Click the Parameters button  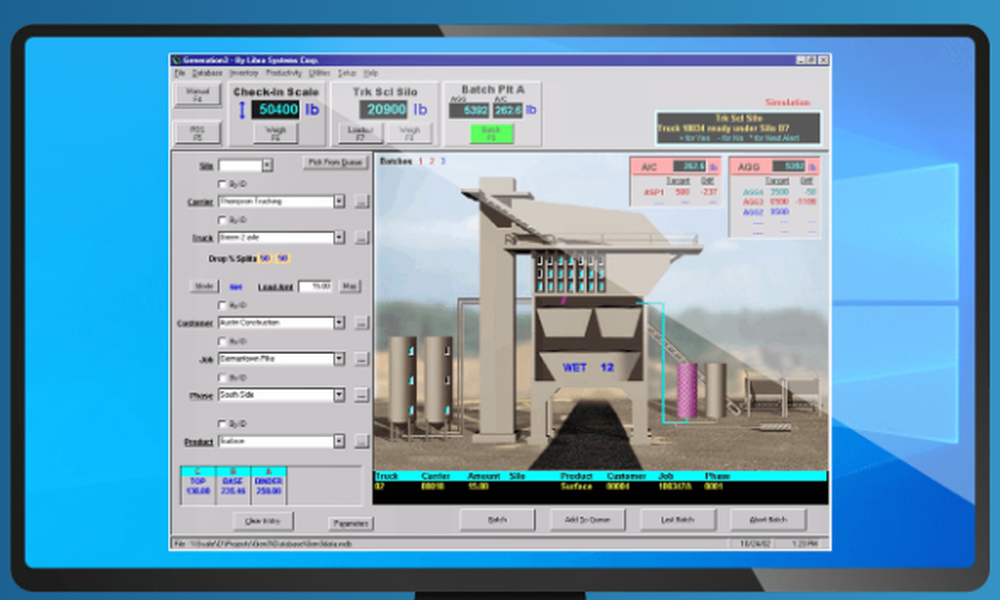[351, 523]
